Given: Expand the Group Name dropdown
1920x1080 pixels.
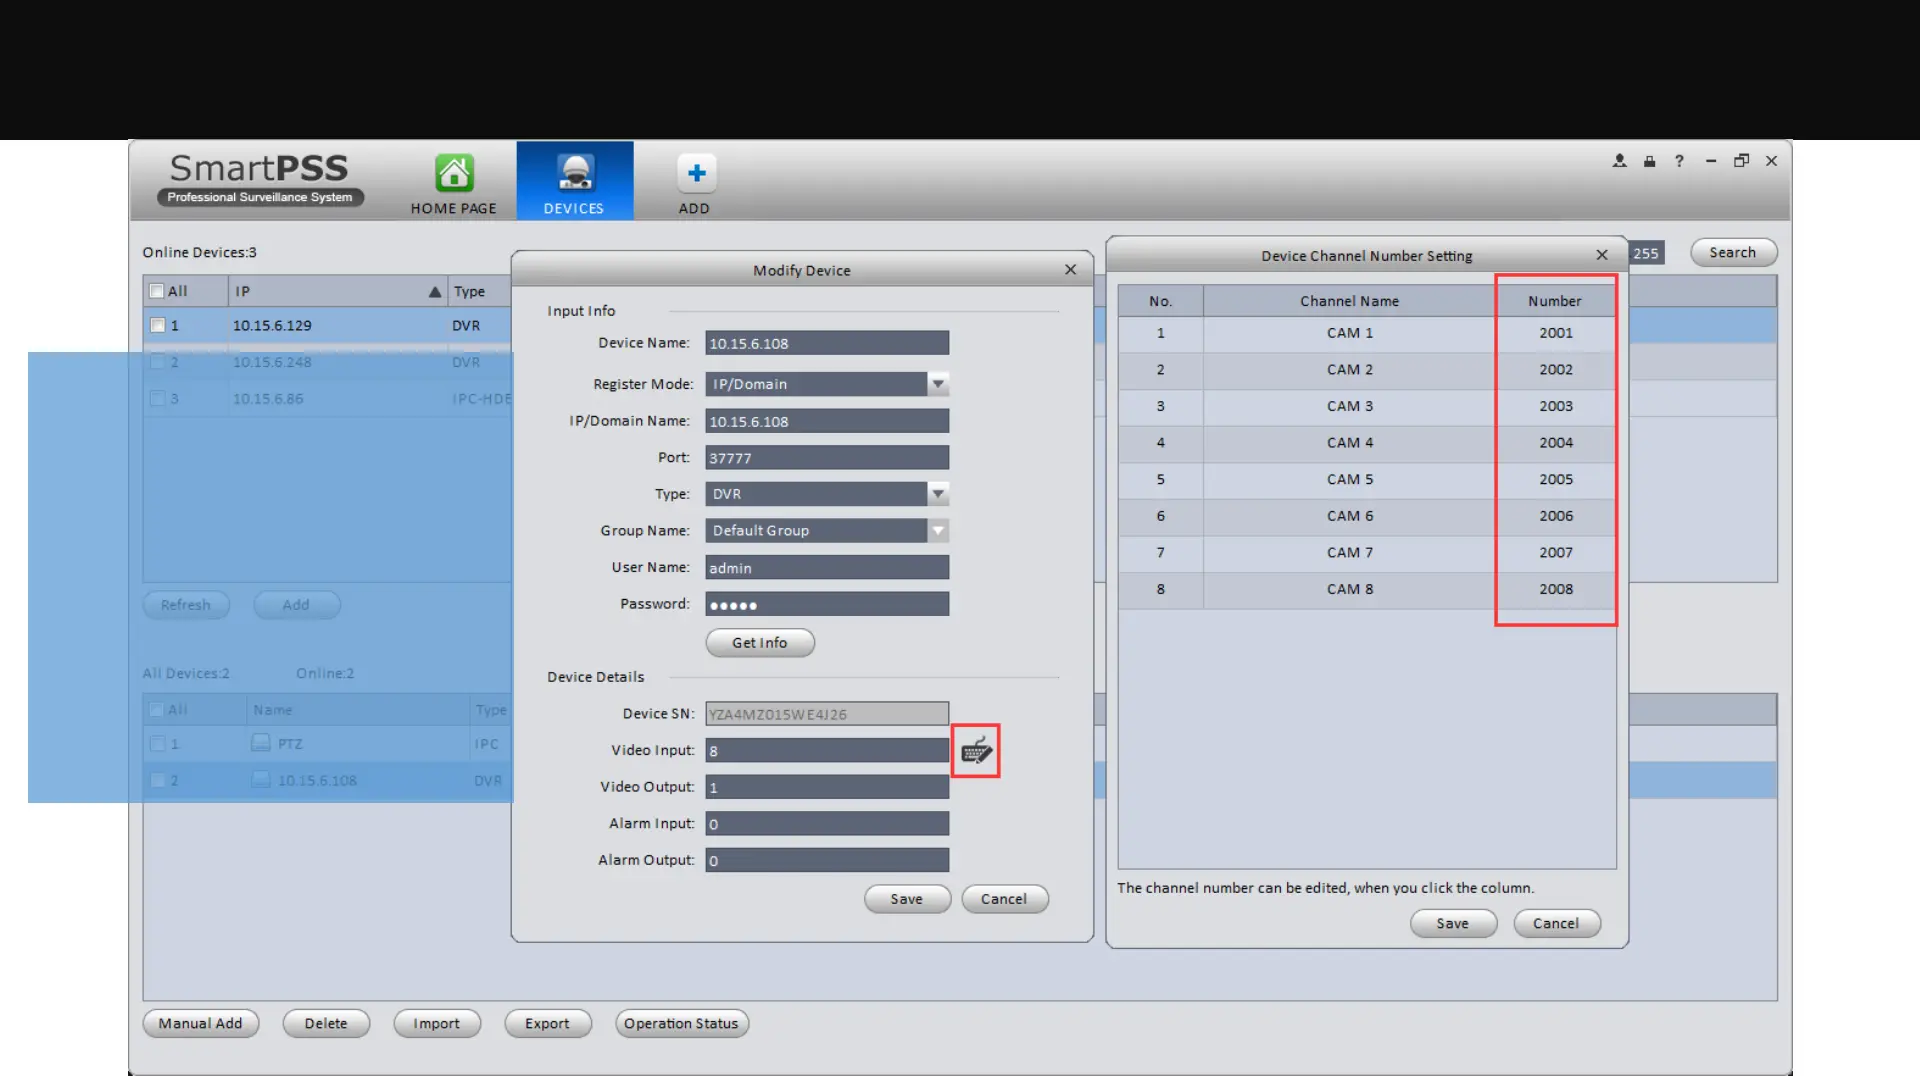Looking at the screenshot, I should (938, 531).
